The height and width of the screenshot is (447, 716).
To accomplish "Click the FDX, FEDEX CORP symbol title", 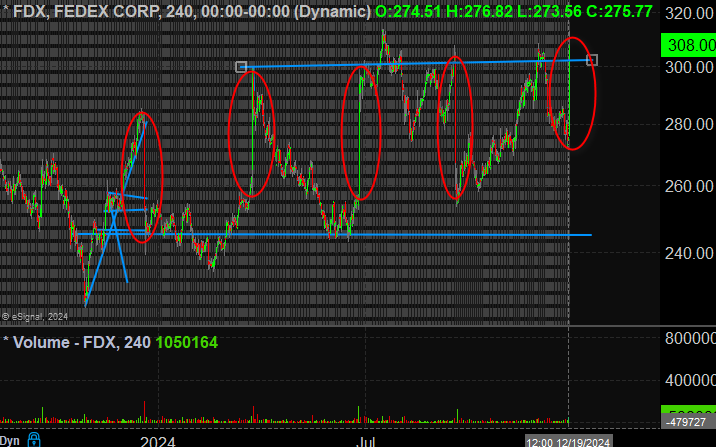I will 87,11.
